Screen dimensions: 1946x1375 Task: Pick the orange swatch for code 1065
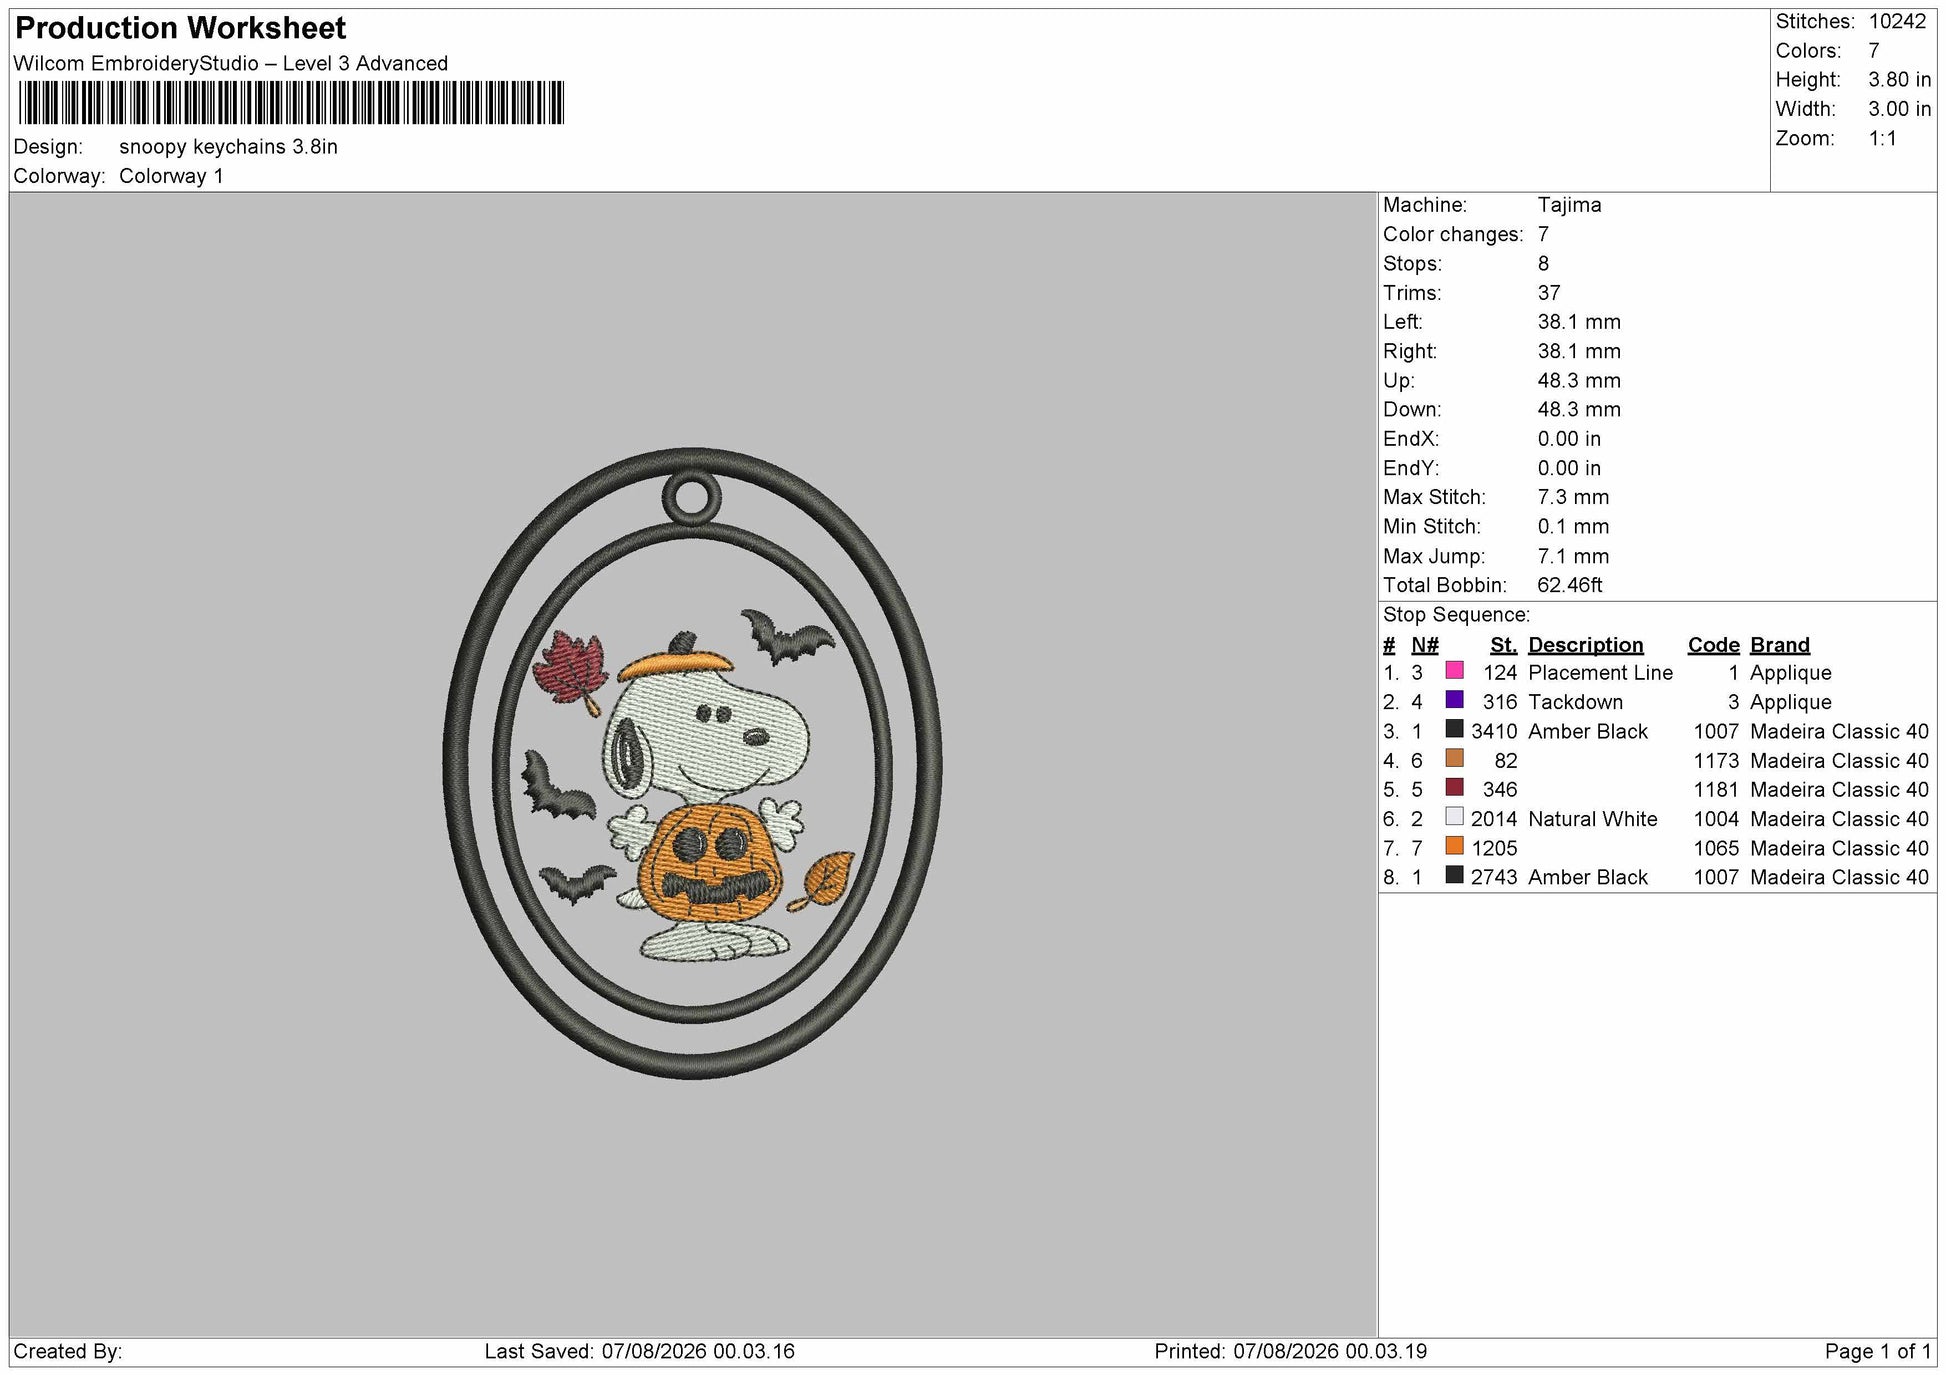(1454, 846)
